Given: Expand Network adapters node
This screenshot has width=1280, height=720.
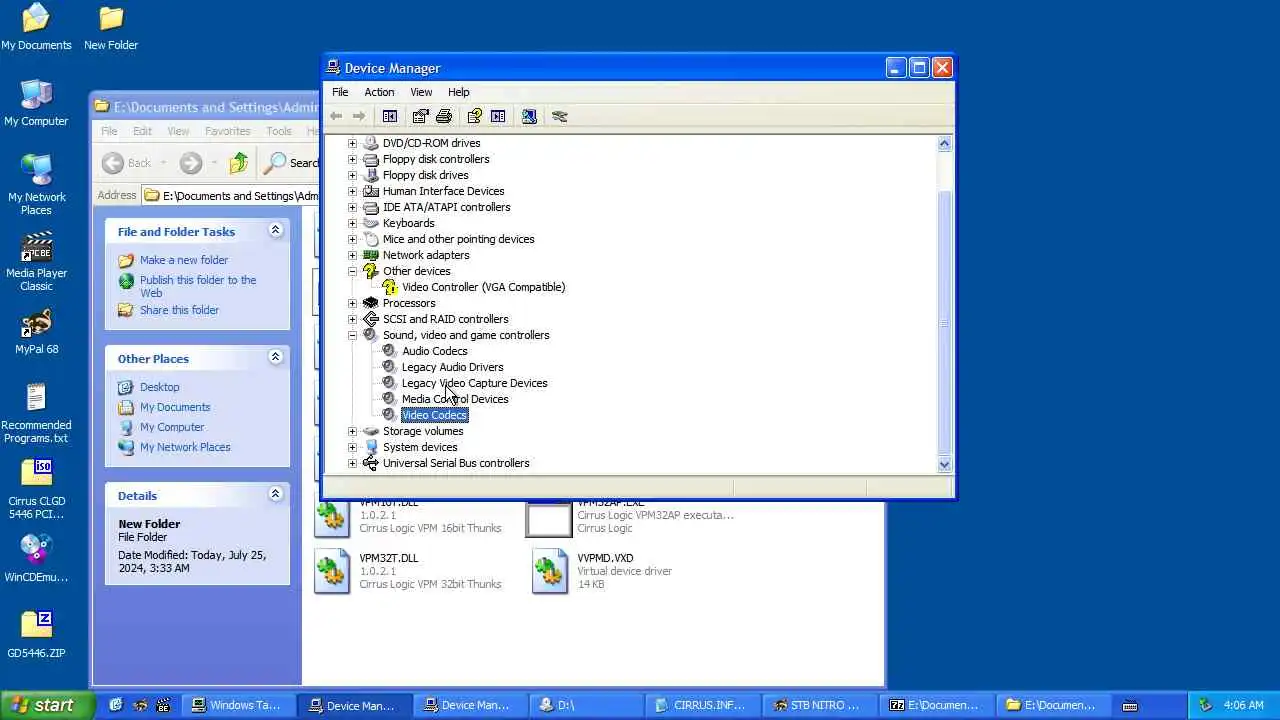Looking at the screenshot, I should click(x=352, y=255).
